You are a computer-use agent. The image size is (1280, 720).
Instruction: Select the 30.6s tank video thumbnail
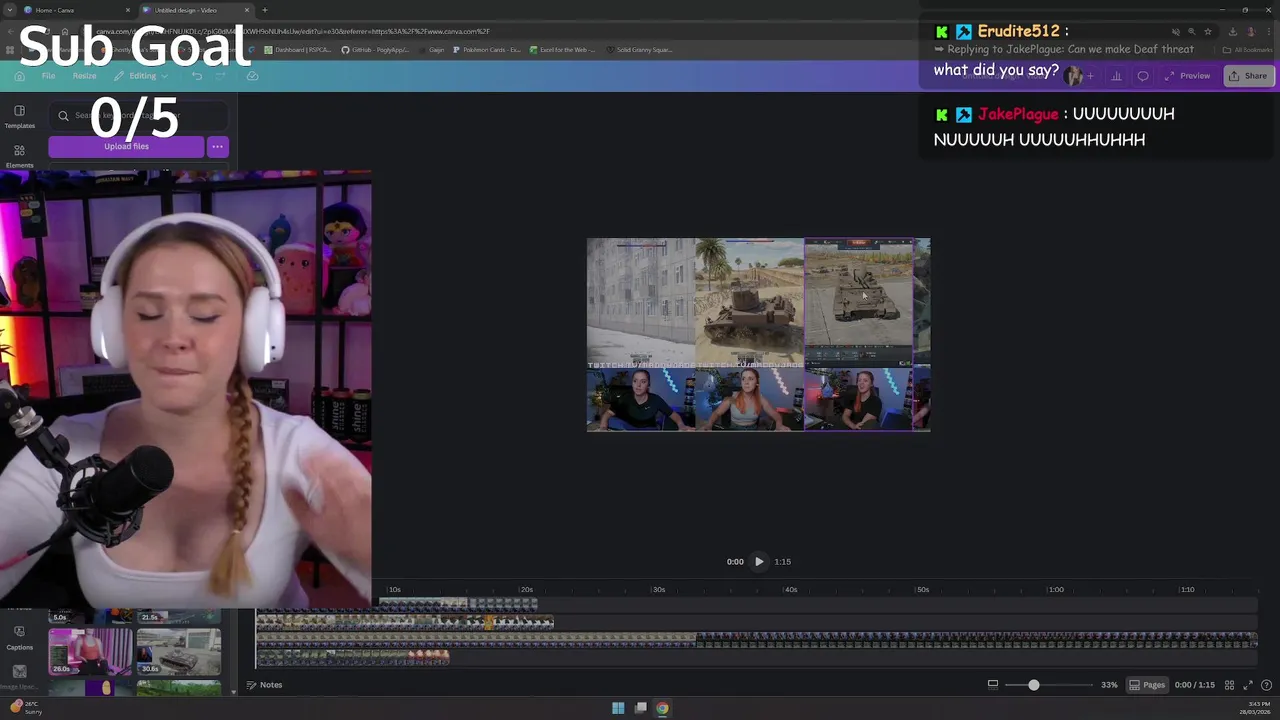tap(179, 652)
